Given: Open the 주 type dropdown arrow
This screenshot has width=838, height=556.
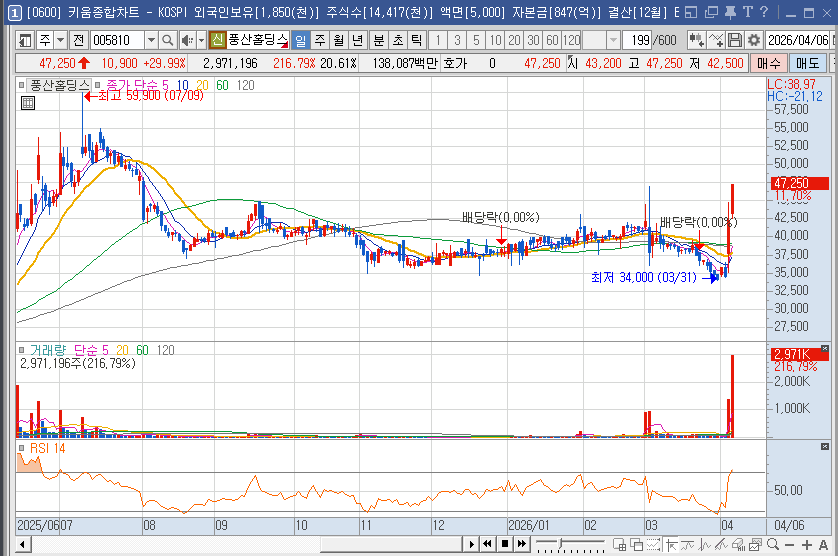Looking at the screenshot, I should [60, 40].
